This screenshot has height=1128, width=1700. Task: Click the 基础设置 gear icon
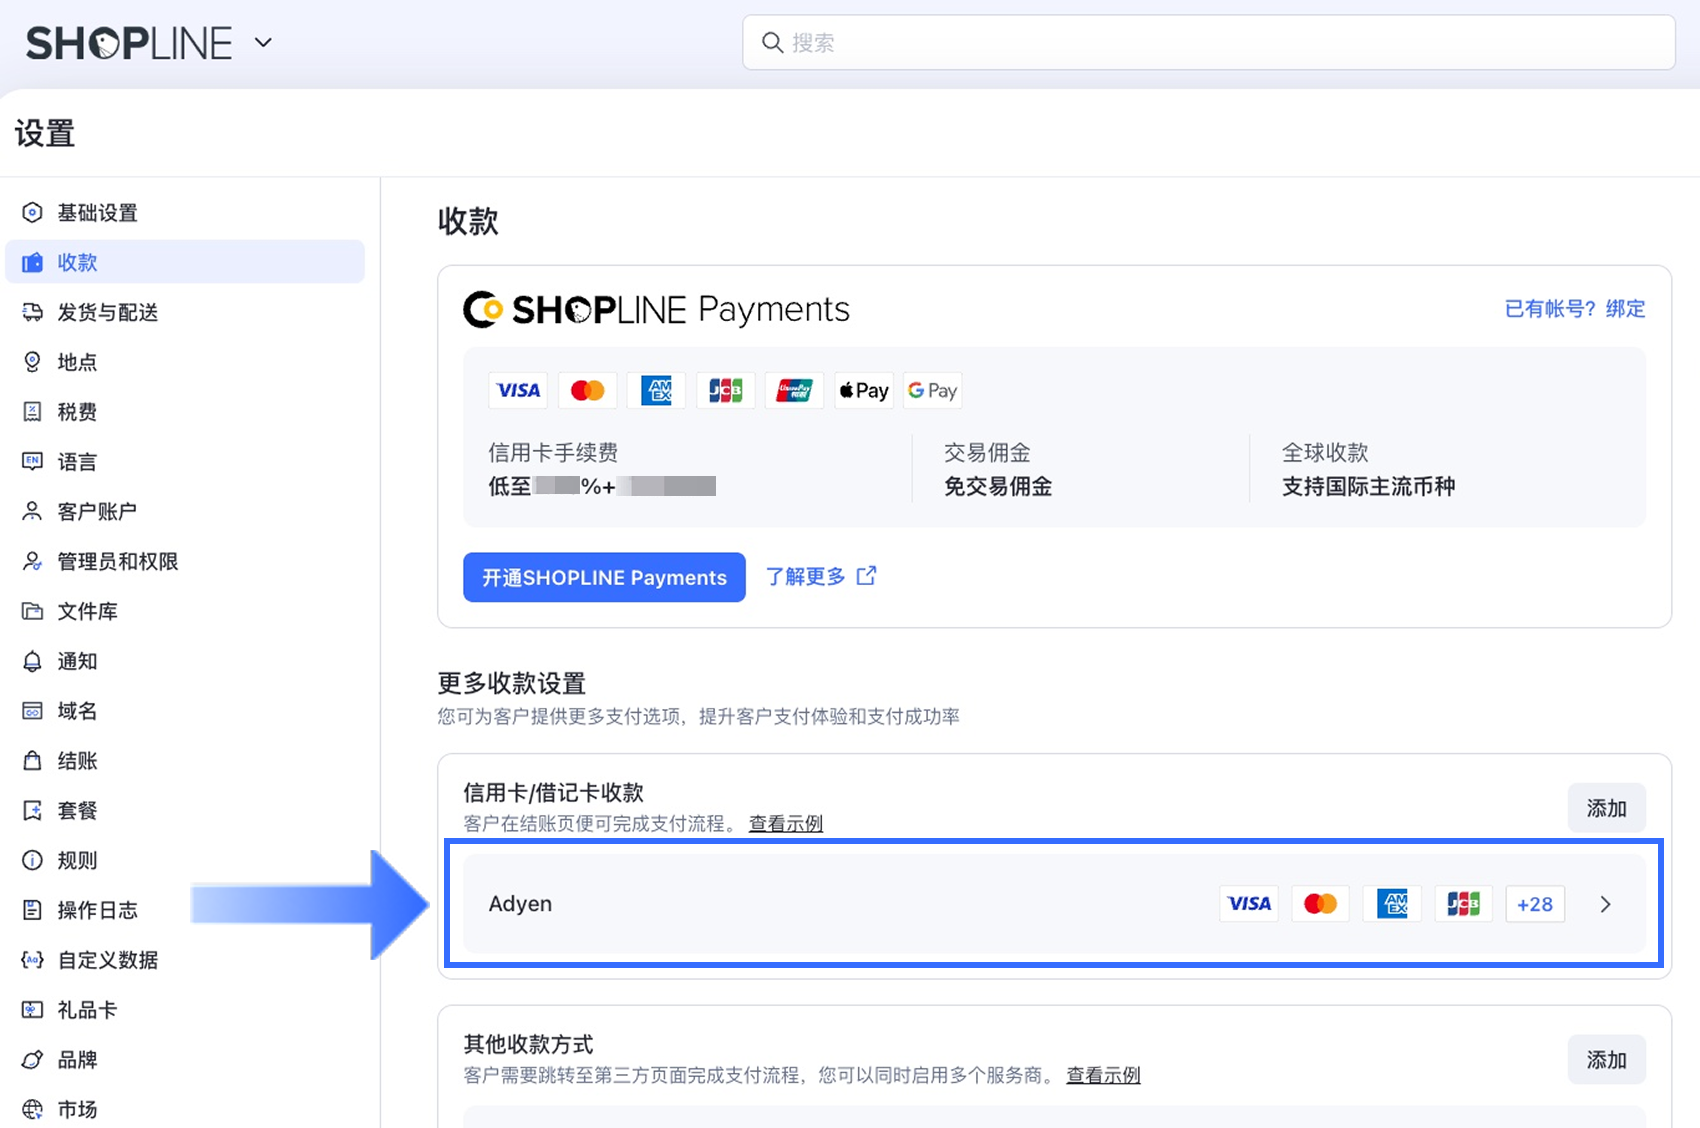coord(32,212)
